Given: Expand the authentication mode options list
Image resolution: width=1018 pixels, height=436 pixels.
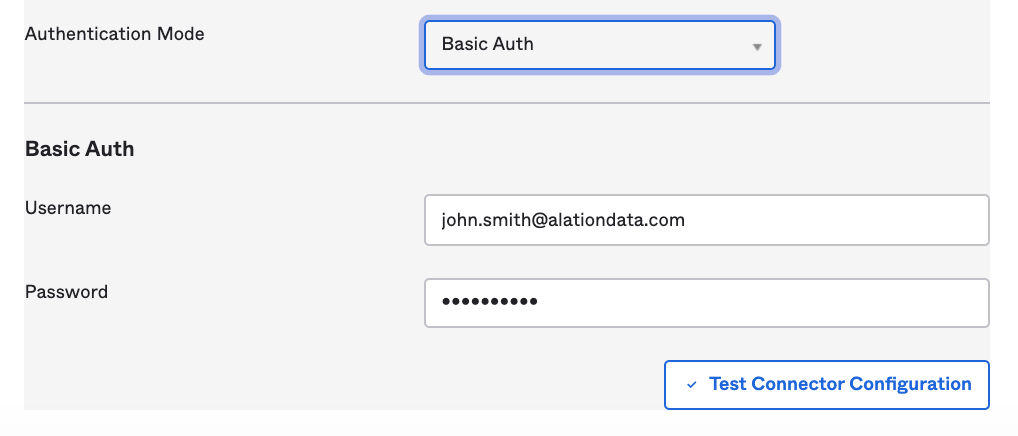Looking at the screenshot, I should tap(599, 45).
